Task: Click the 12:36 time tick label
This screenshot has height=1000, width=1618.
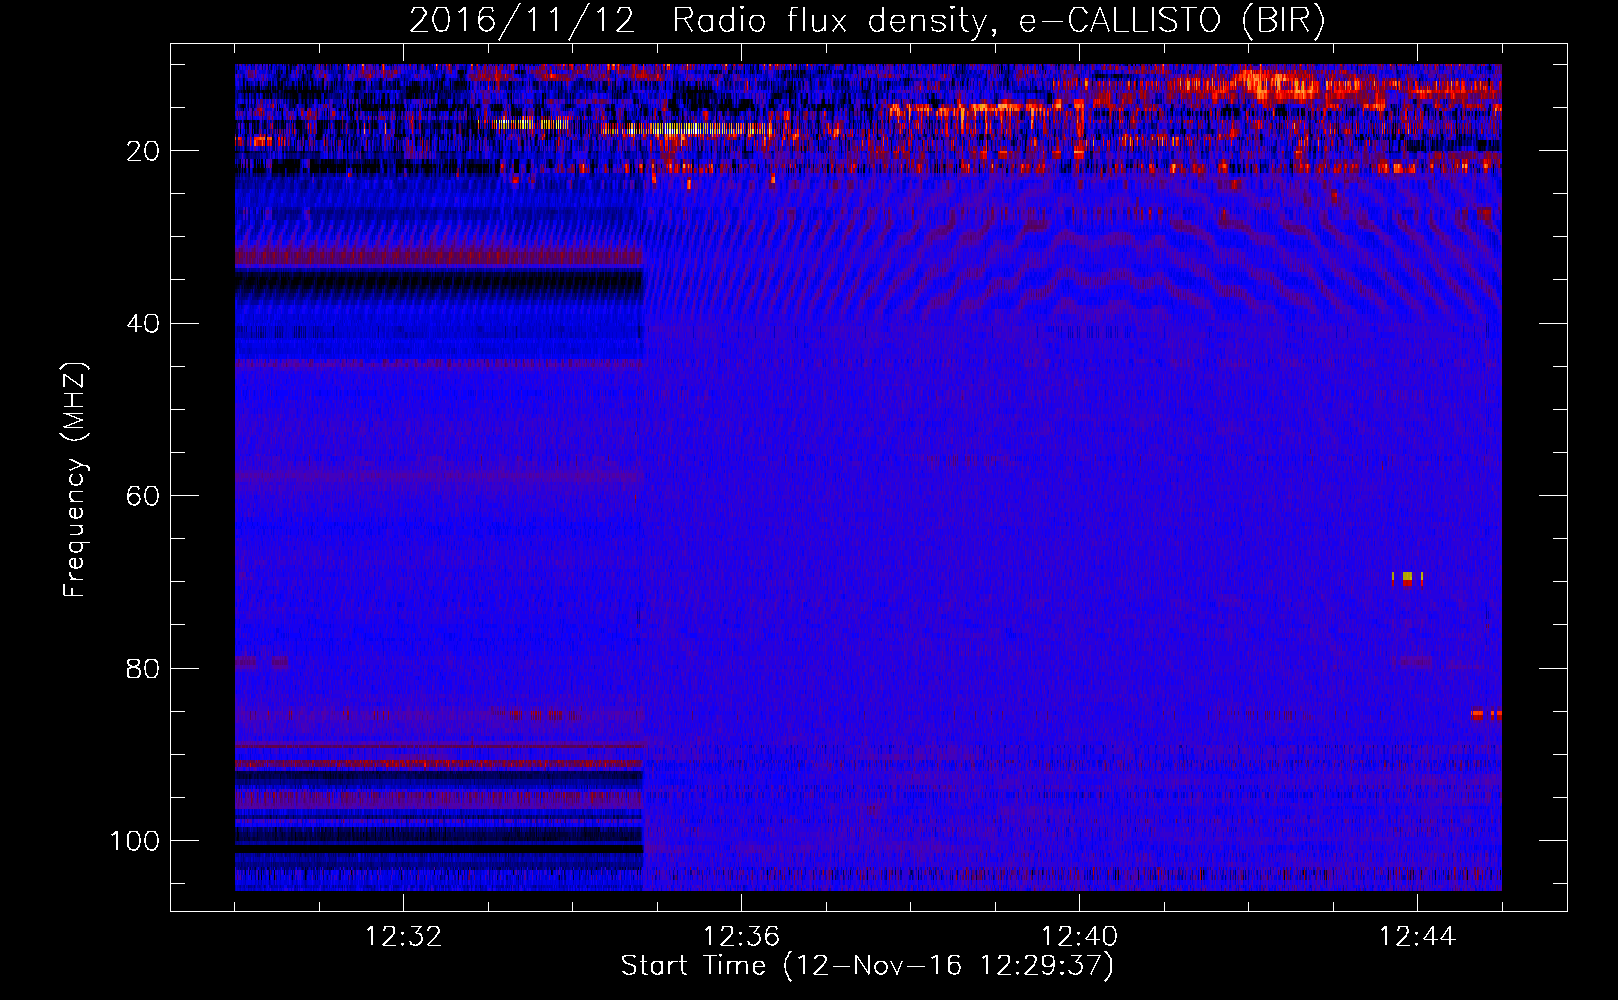Action: [x=741, y=937]
